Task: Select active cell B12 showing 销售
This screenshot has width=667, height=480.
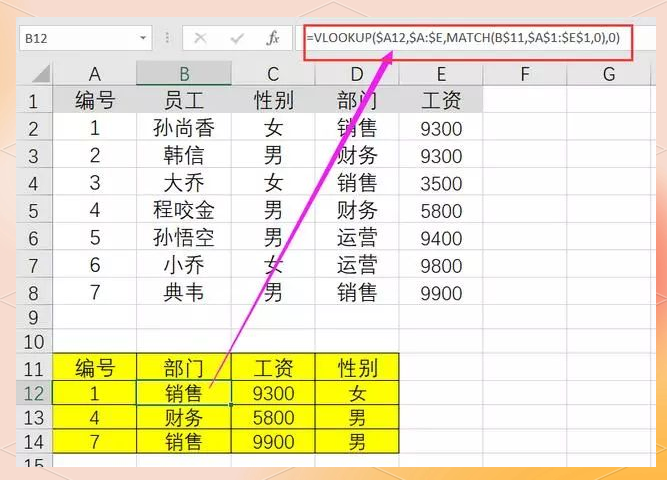Action: pyautogui.click(x=184, y=393)
